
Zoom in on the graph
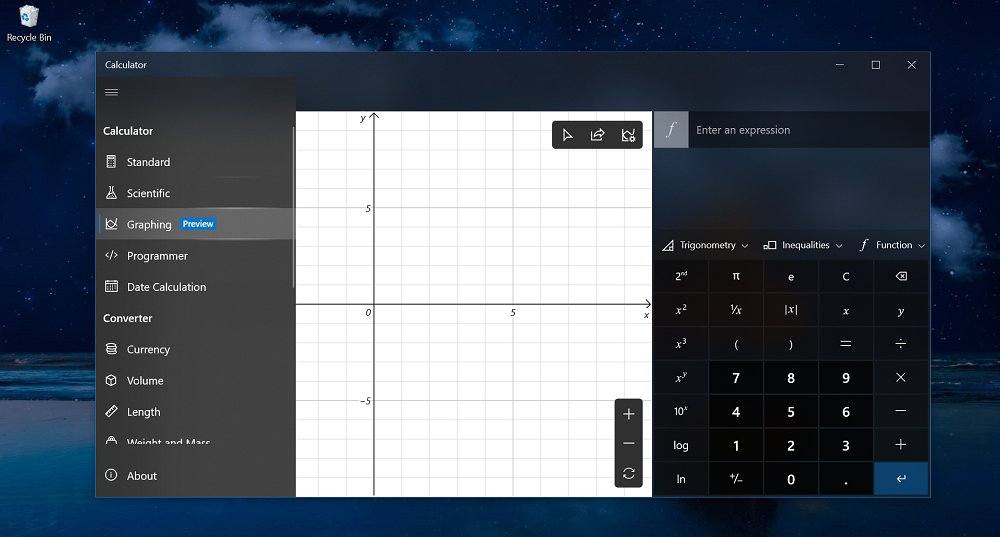point(629,414)
